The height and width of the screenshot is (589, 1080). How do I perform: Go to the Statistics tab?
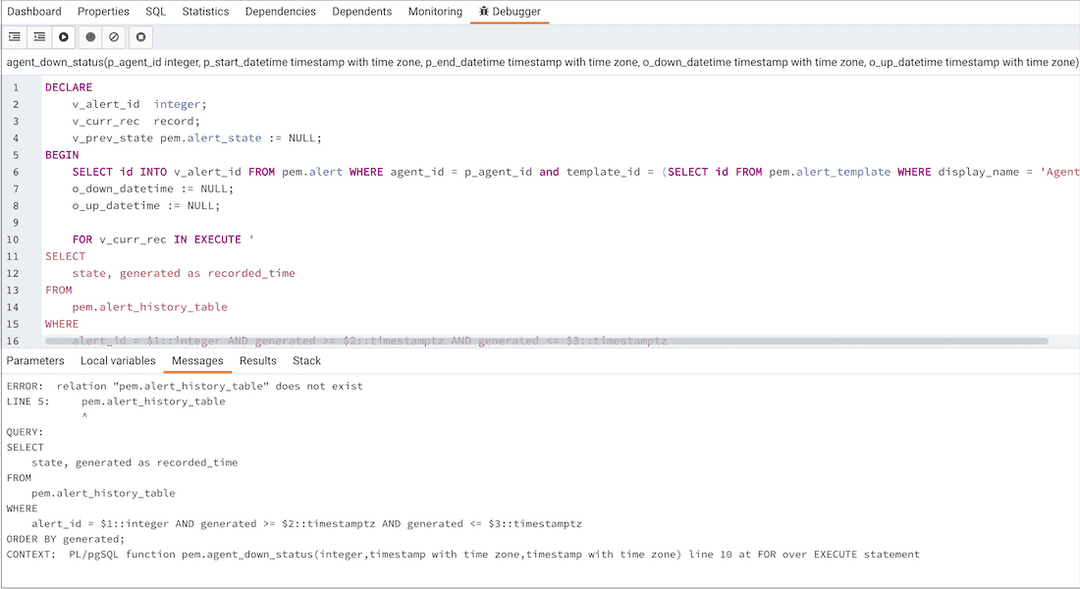click(x=205, y=12)
